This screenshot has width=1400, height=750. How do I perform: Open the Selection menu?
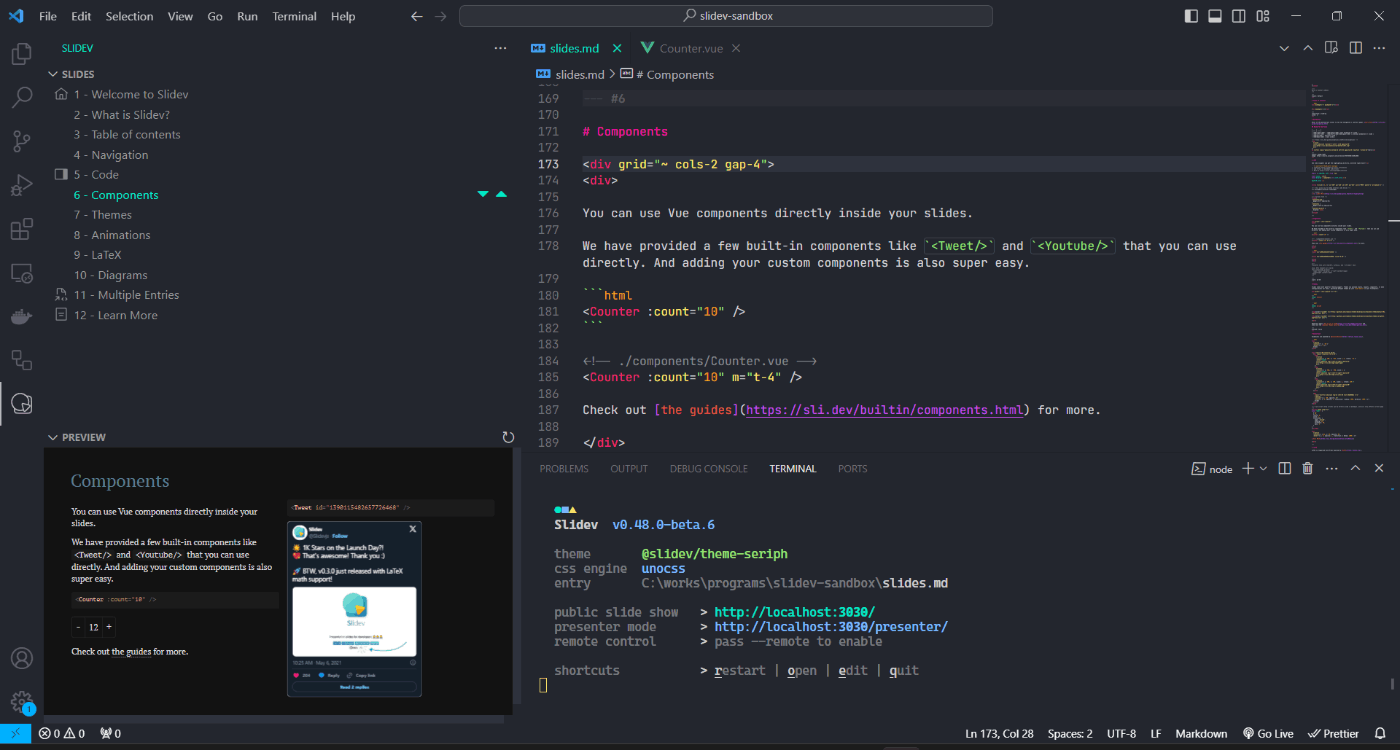[130, 16]
